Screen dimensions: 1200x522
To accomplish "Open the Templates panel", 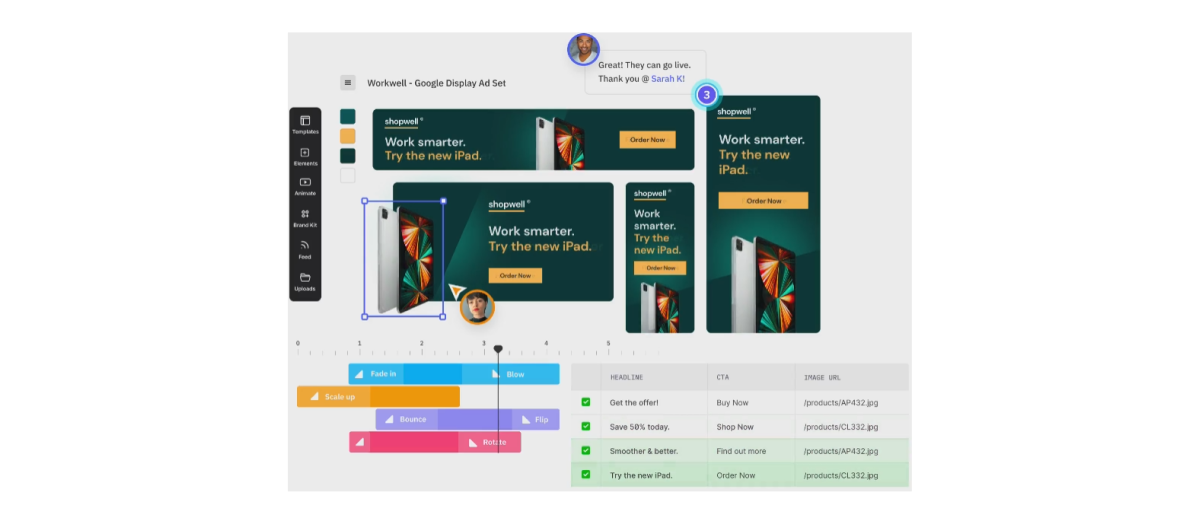I will (x=305, y=125).
